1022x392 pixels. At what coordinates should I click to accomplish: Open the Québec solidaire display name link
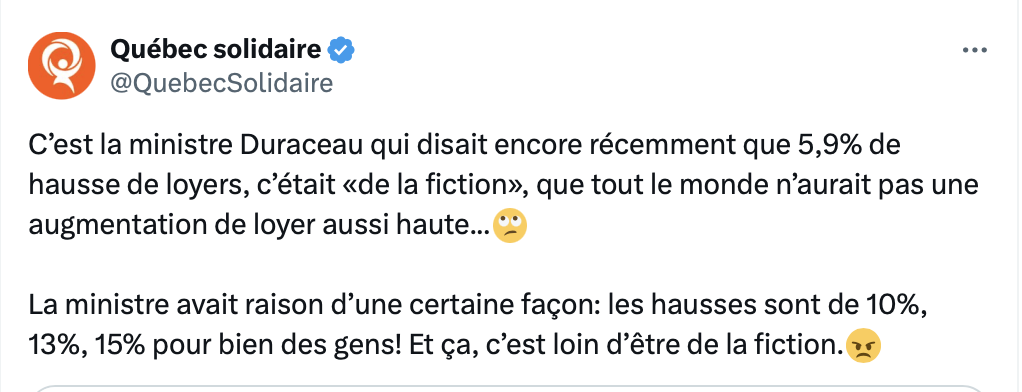[216, 49]
